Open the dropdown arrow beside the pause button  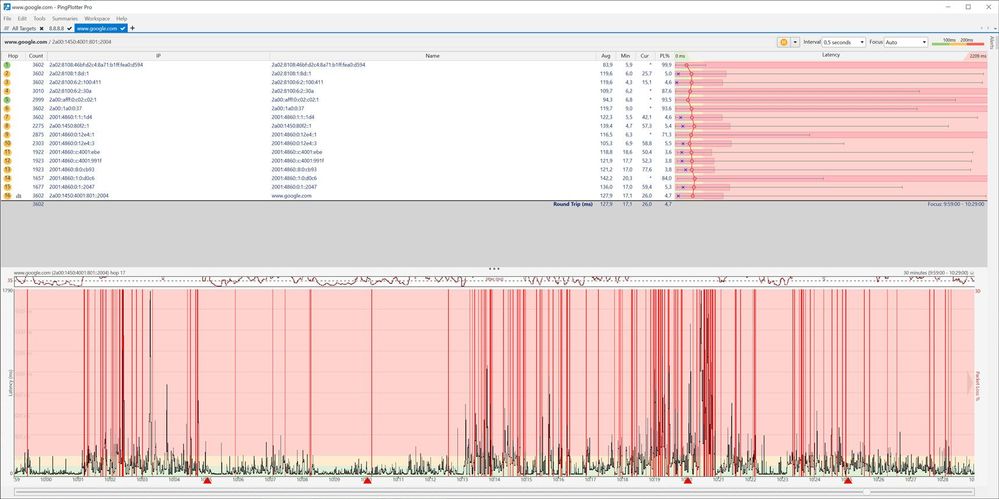tap(793, 42)
